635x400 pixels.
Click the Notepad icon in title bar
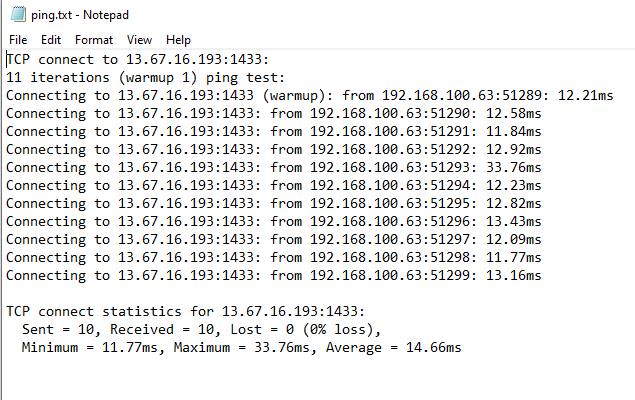[x=18, y=14]
